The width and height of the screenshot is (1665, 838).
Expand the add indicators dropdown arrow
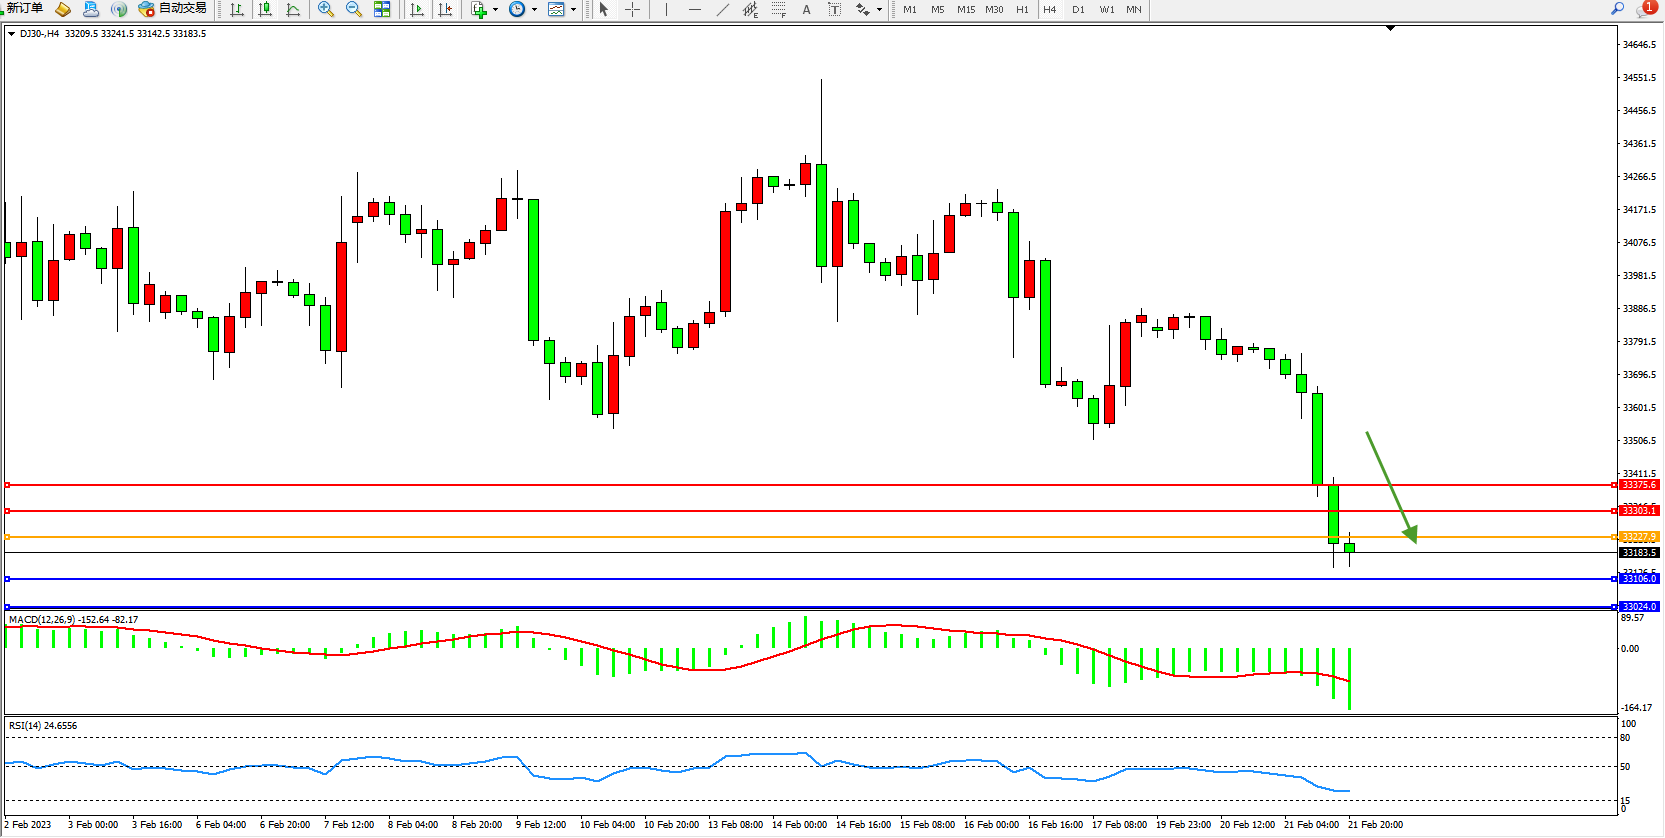[x=495, y=10]
